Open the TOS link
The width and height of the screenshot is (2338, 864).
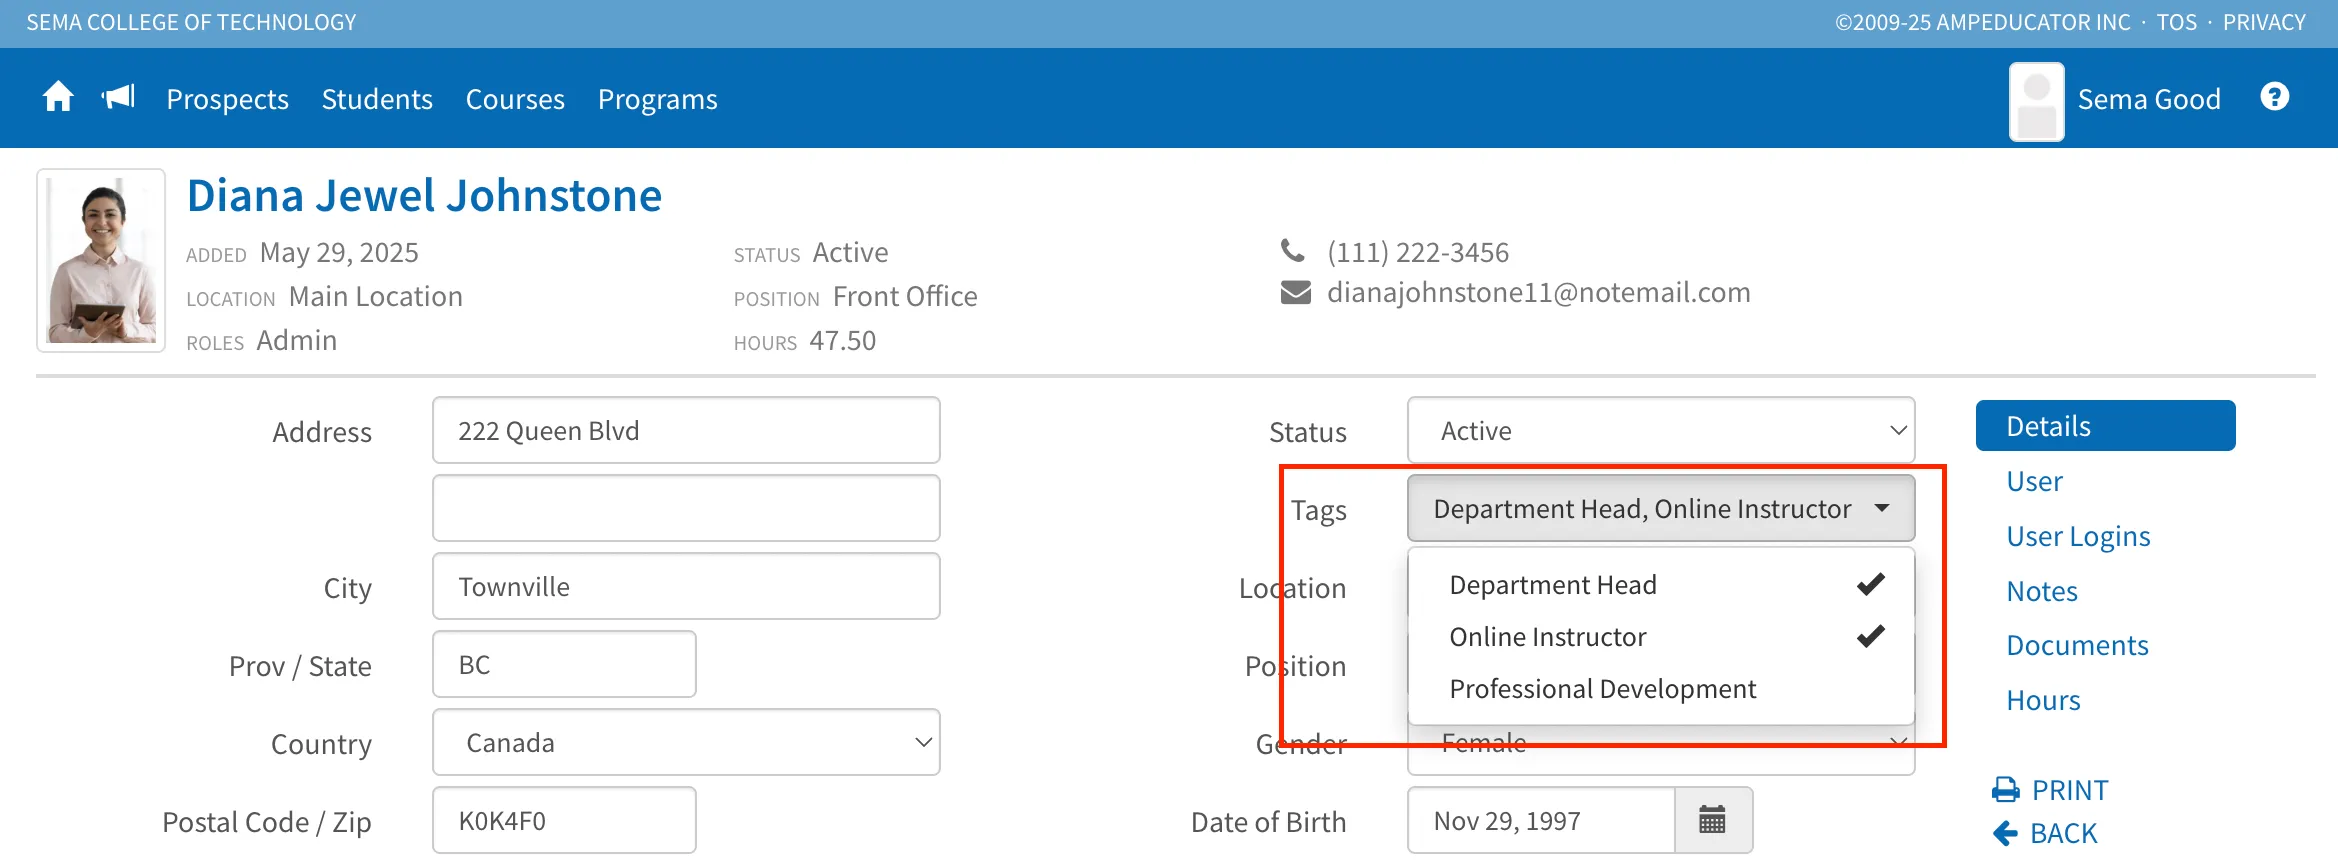2177,22
